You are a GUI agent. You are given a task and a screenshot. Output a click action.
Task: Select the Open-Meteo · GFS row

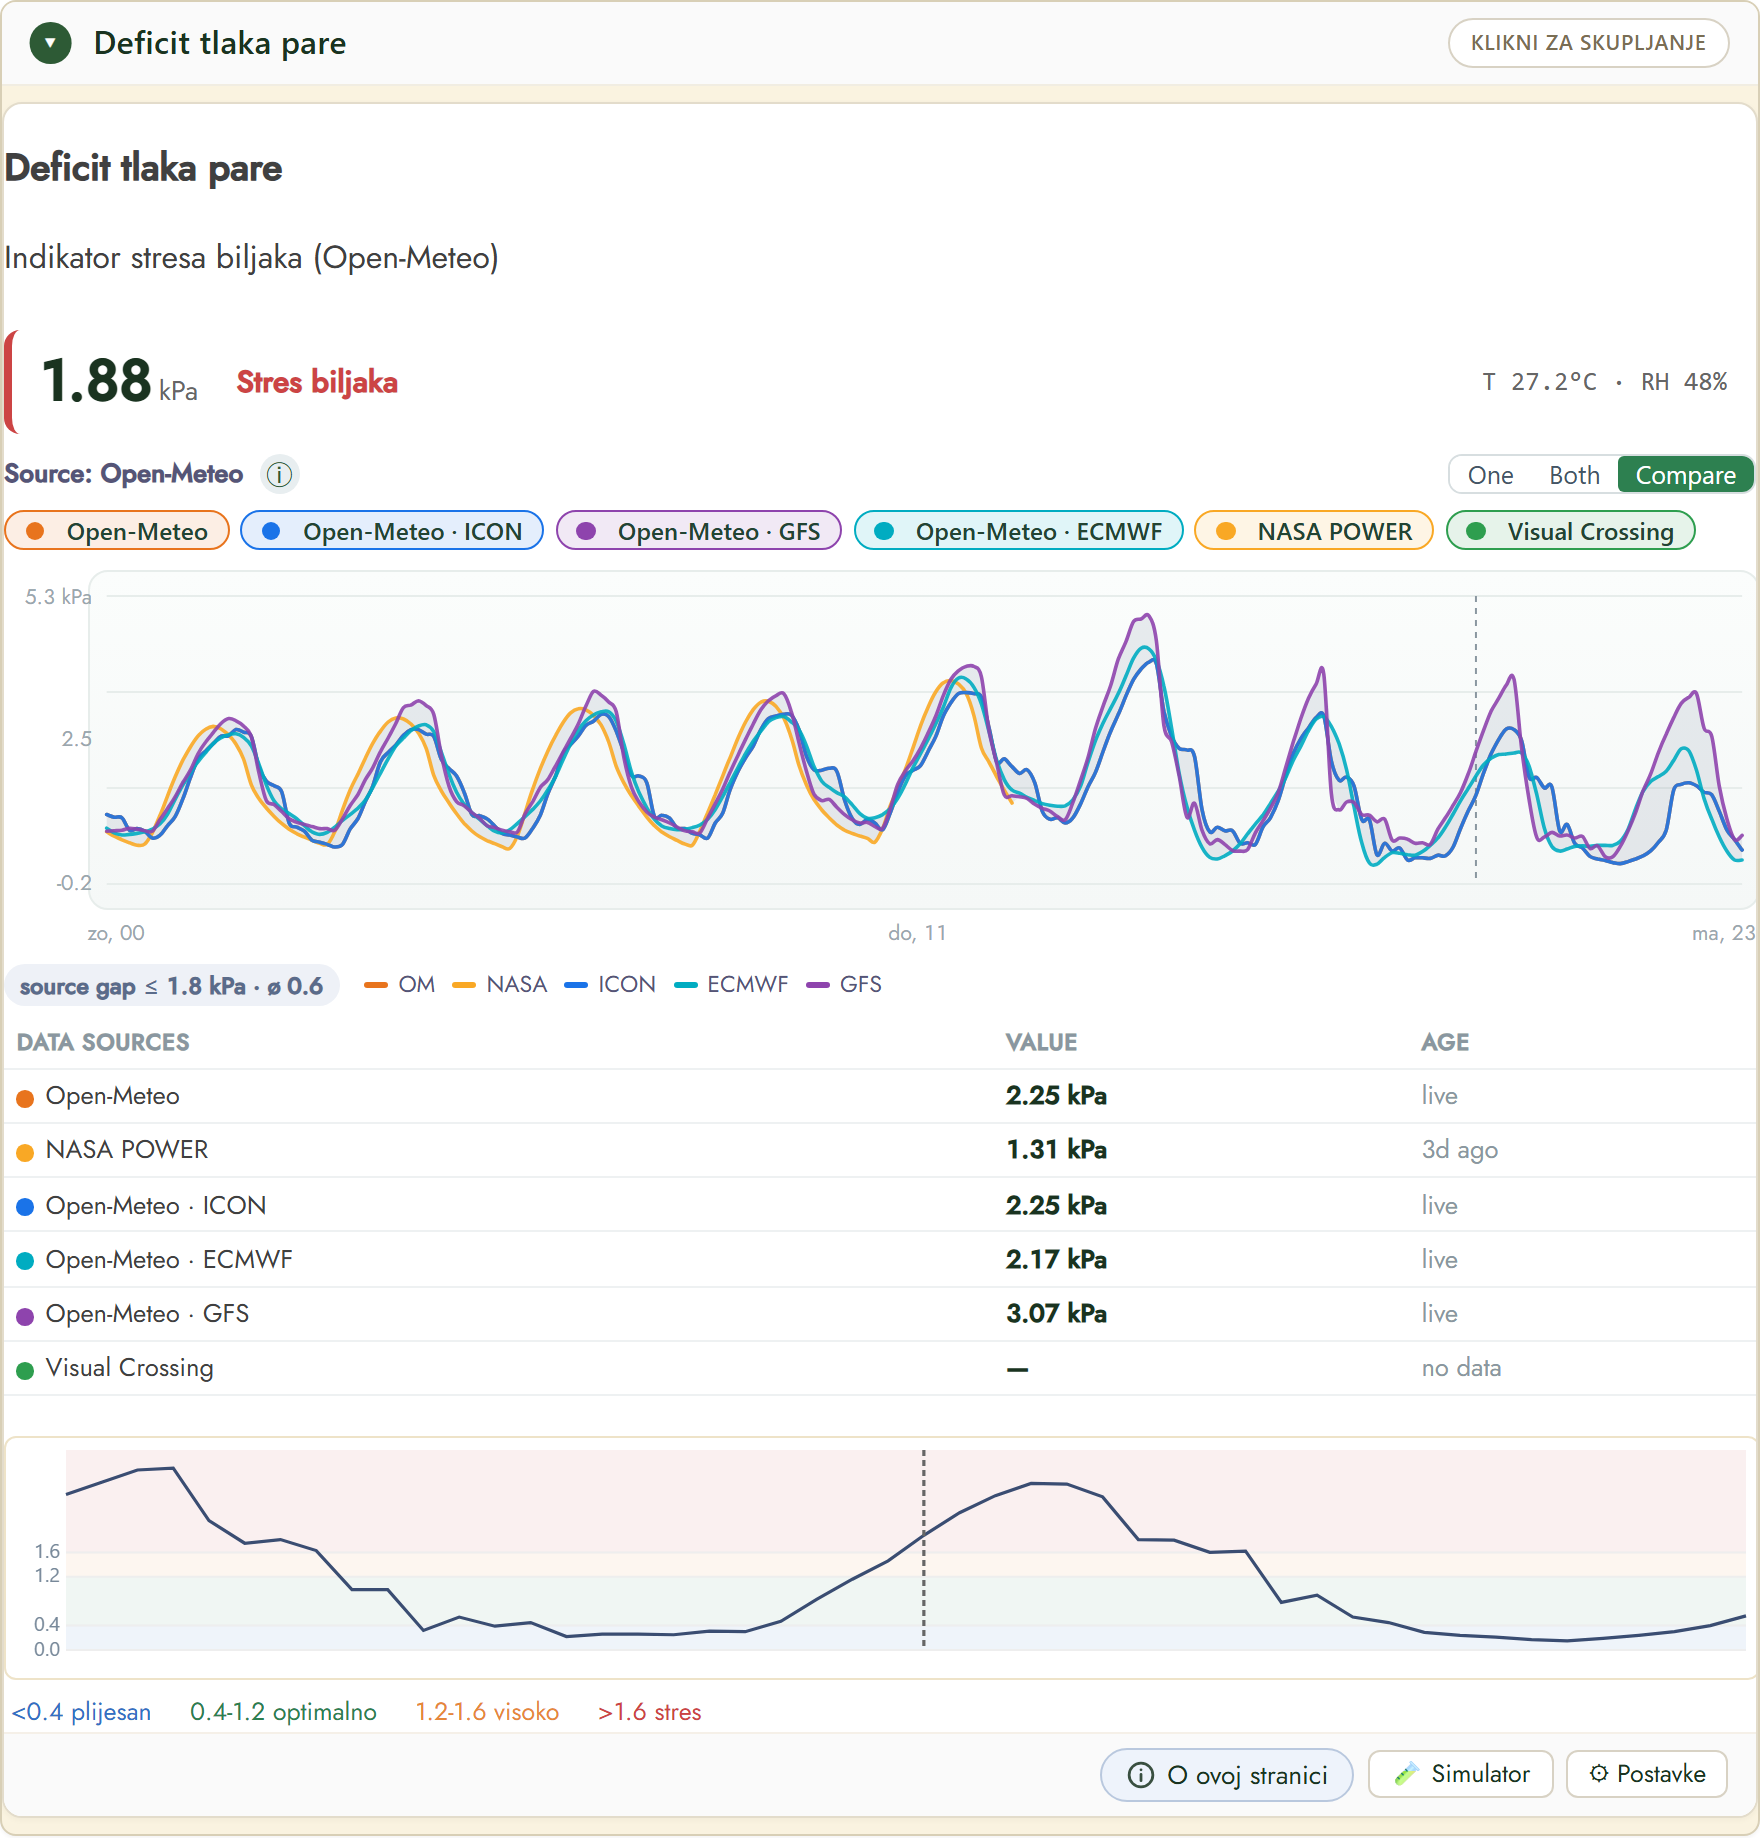pyautogui.click(x=880, y=1313)
